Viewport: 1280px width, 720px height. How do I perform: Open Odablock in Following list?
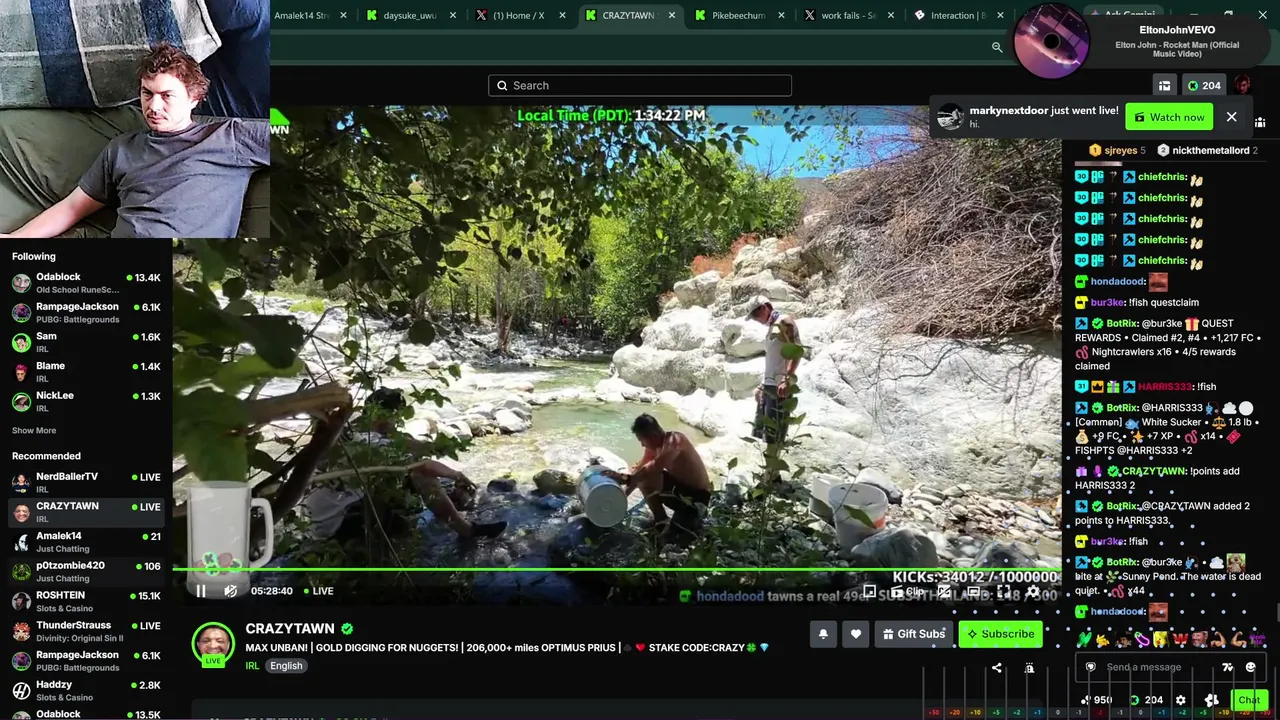[x=86, y=282]
